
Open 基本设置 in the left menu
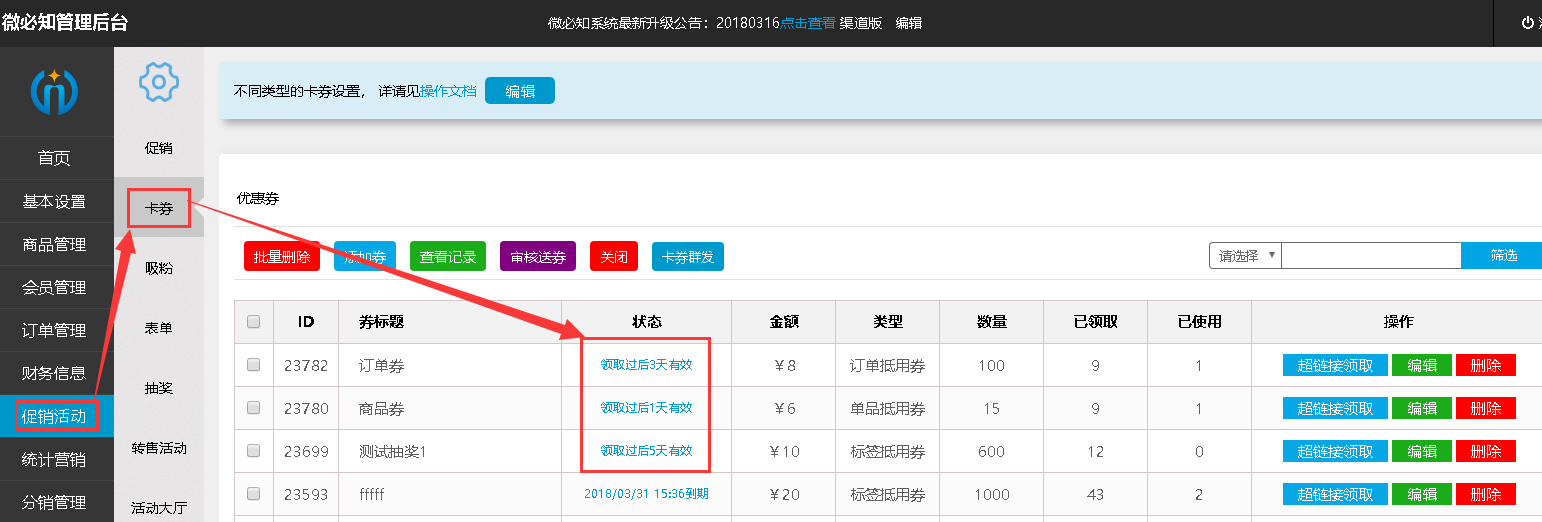click(56, 201)
